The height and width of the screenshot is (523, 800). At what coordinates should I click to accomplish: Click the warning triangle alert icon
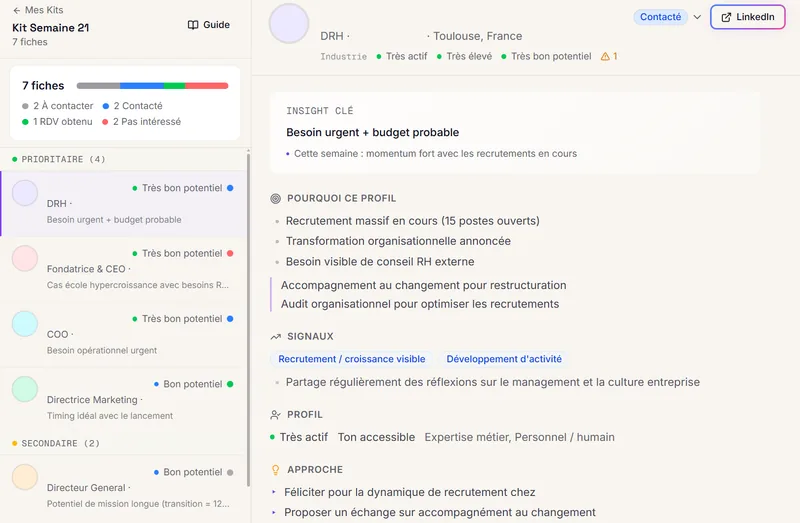605,57
